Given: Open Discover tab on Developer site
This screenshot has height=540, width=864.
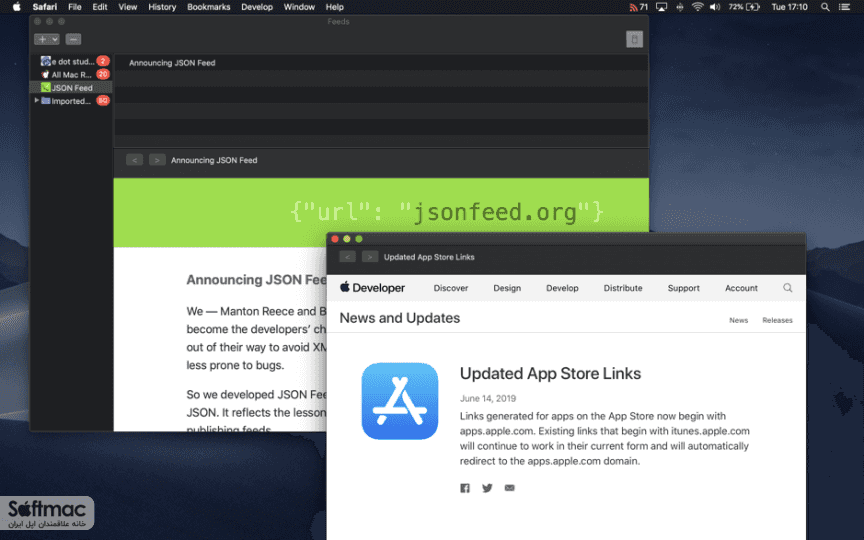Looking at the screenshot, I should 451,288.
